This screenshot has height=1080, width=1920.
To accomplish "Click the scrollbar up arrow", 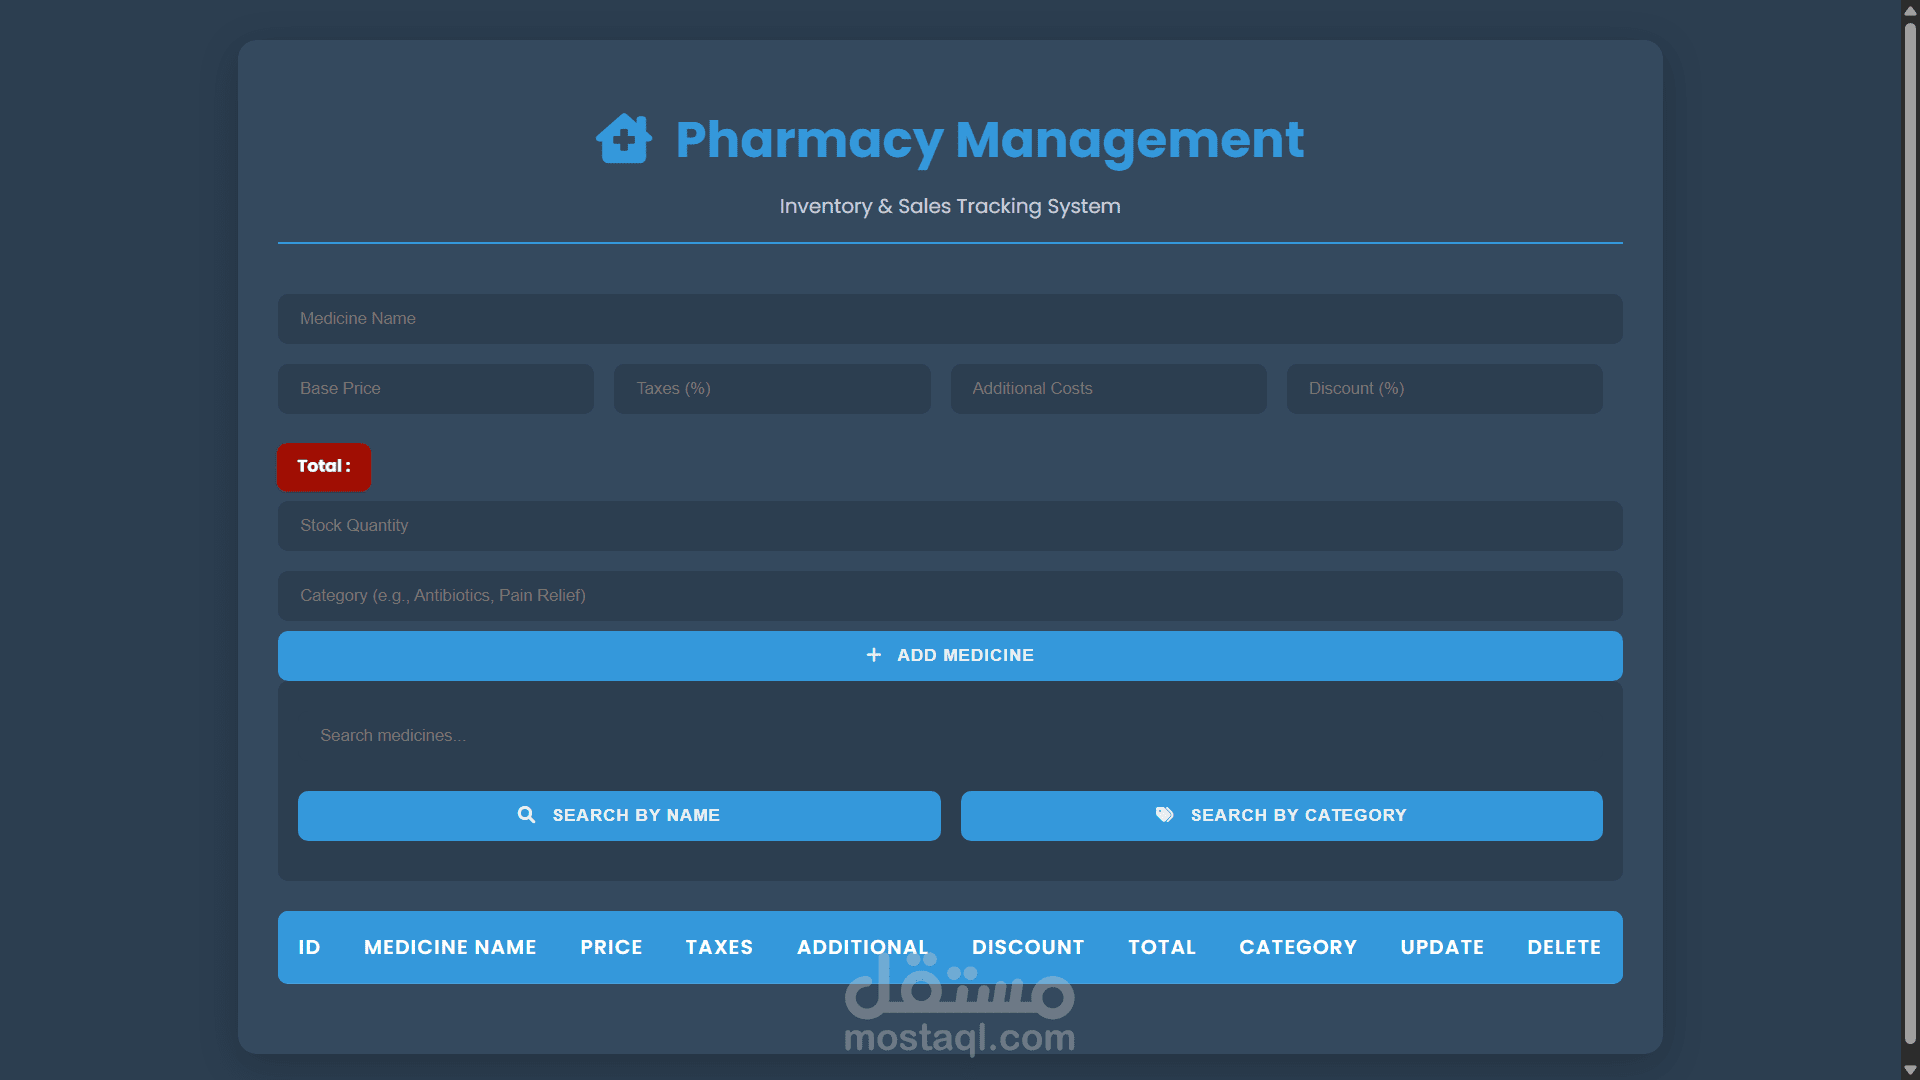I will coord(1910,11).
